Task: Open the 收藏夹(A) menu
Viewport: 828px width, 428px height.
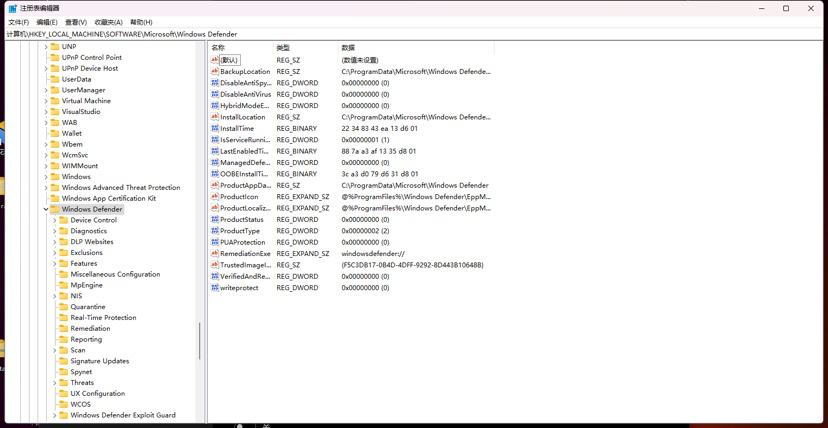Action: [109, 22]
